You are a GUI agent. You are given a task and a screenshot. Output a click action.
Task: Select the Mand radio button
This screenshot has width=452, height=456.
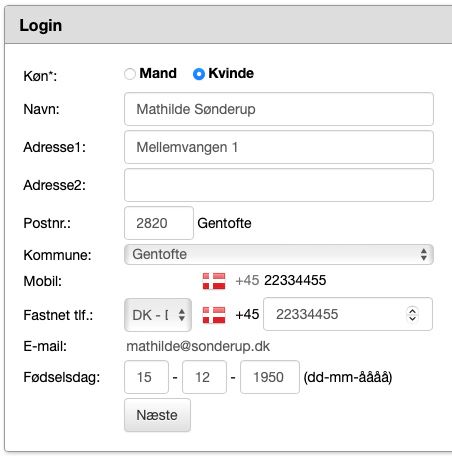click(x=130, y=74)
